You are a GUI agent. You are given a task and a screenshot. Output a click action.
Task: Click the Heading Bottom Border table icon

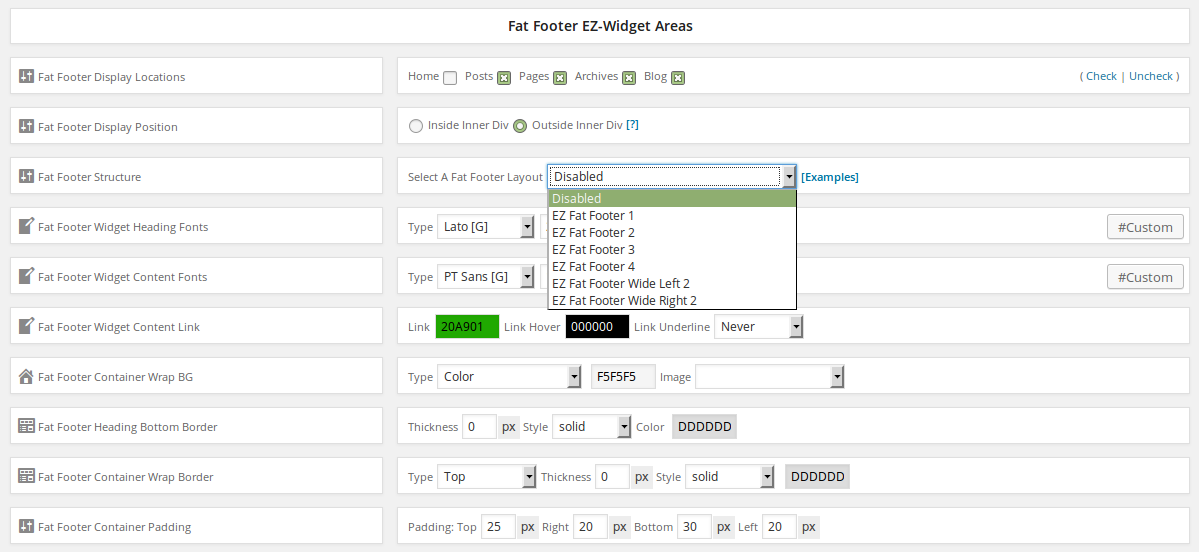click(26, 426)
